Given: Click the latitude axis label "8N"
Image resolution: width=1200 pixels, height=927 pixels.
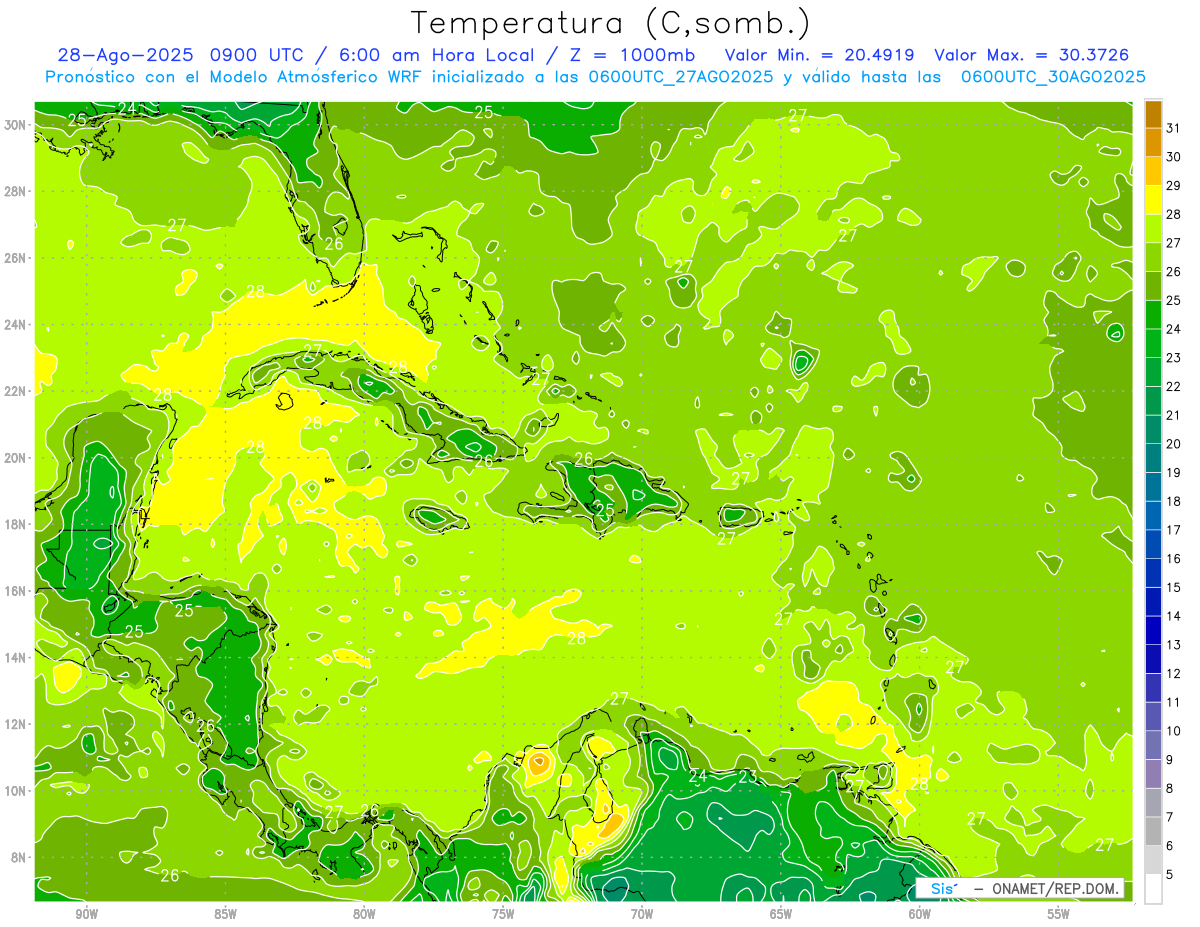Looking at the screenshot, I should pyautogui.click(x=20, y=857).
